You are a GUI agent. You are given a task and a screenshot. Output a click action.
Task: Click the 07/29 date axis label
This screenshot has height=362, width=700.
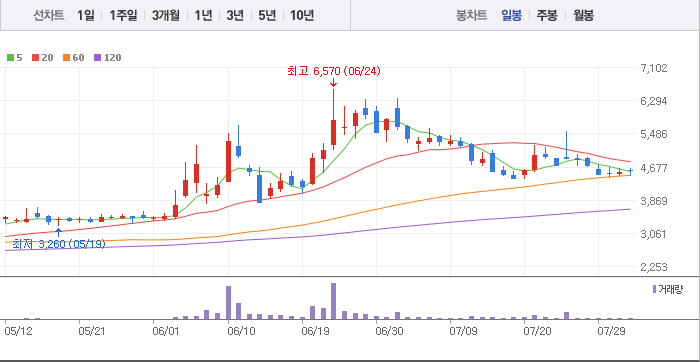612,331
